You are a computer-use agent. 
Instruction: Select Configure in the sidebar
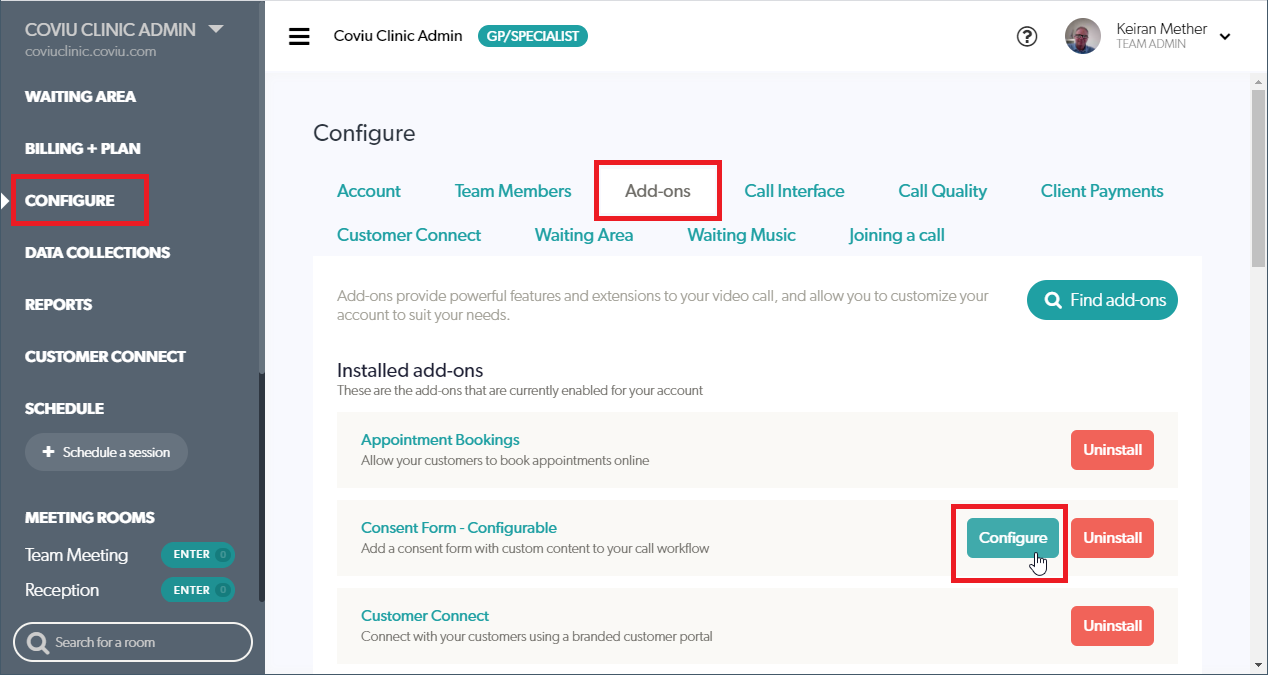(70, 201)
